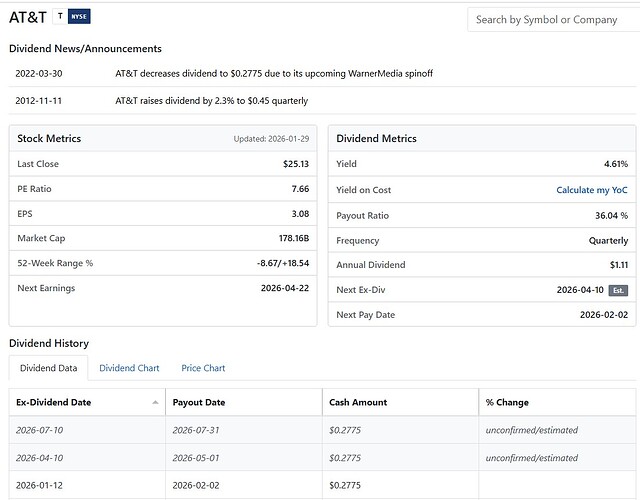Click the T ticker symbol badge

coord(61,17)
